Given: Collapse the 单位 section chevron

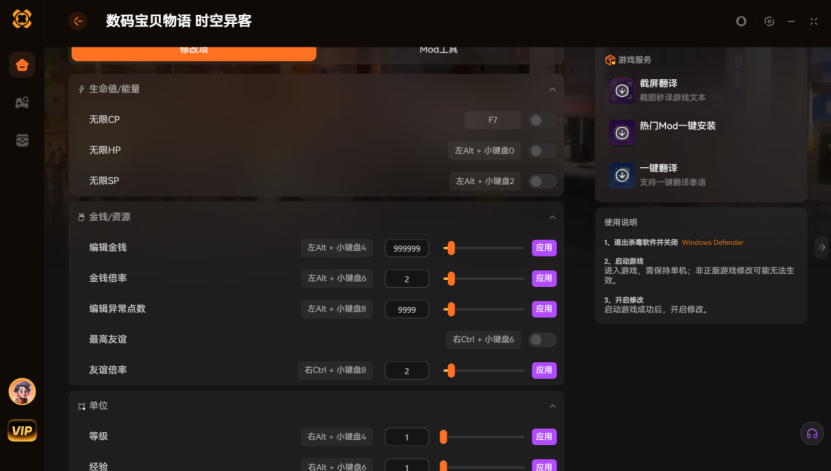Looking at the screenshot, I should point(552,406).
